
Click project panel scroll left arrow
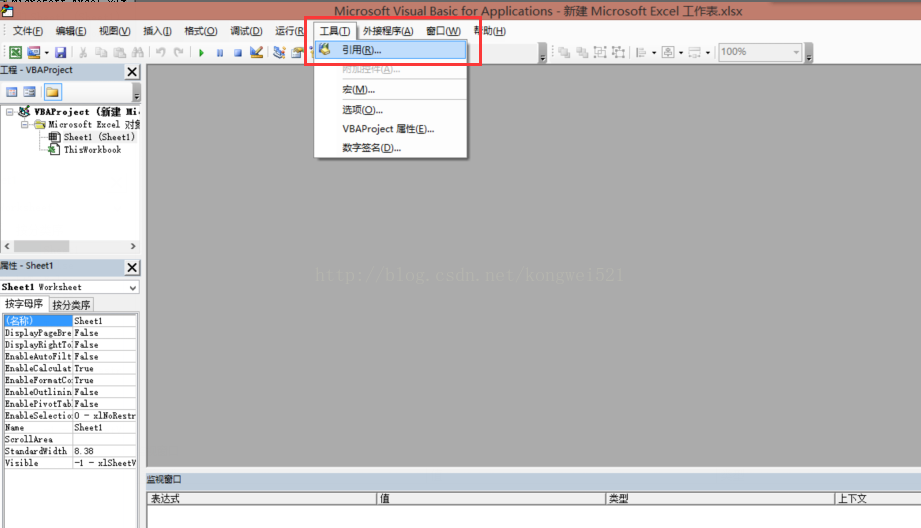pos(7,246)
